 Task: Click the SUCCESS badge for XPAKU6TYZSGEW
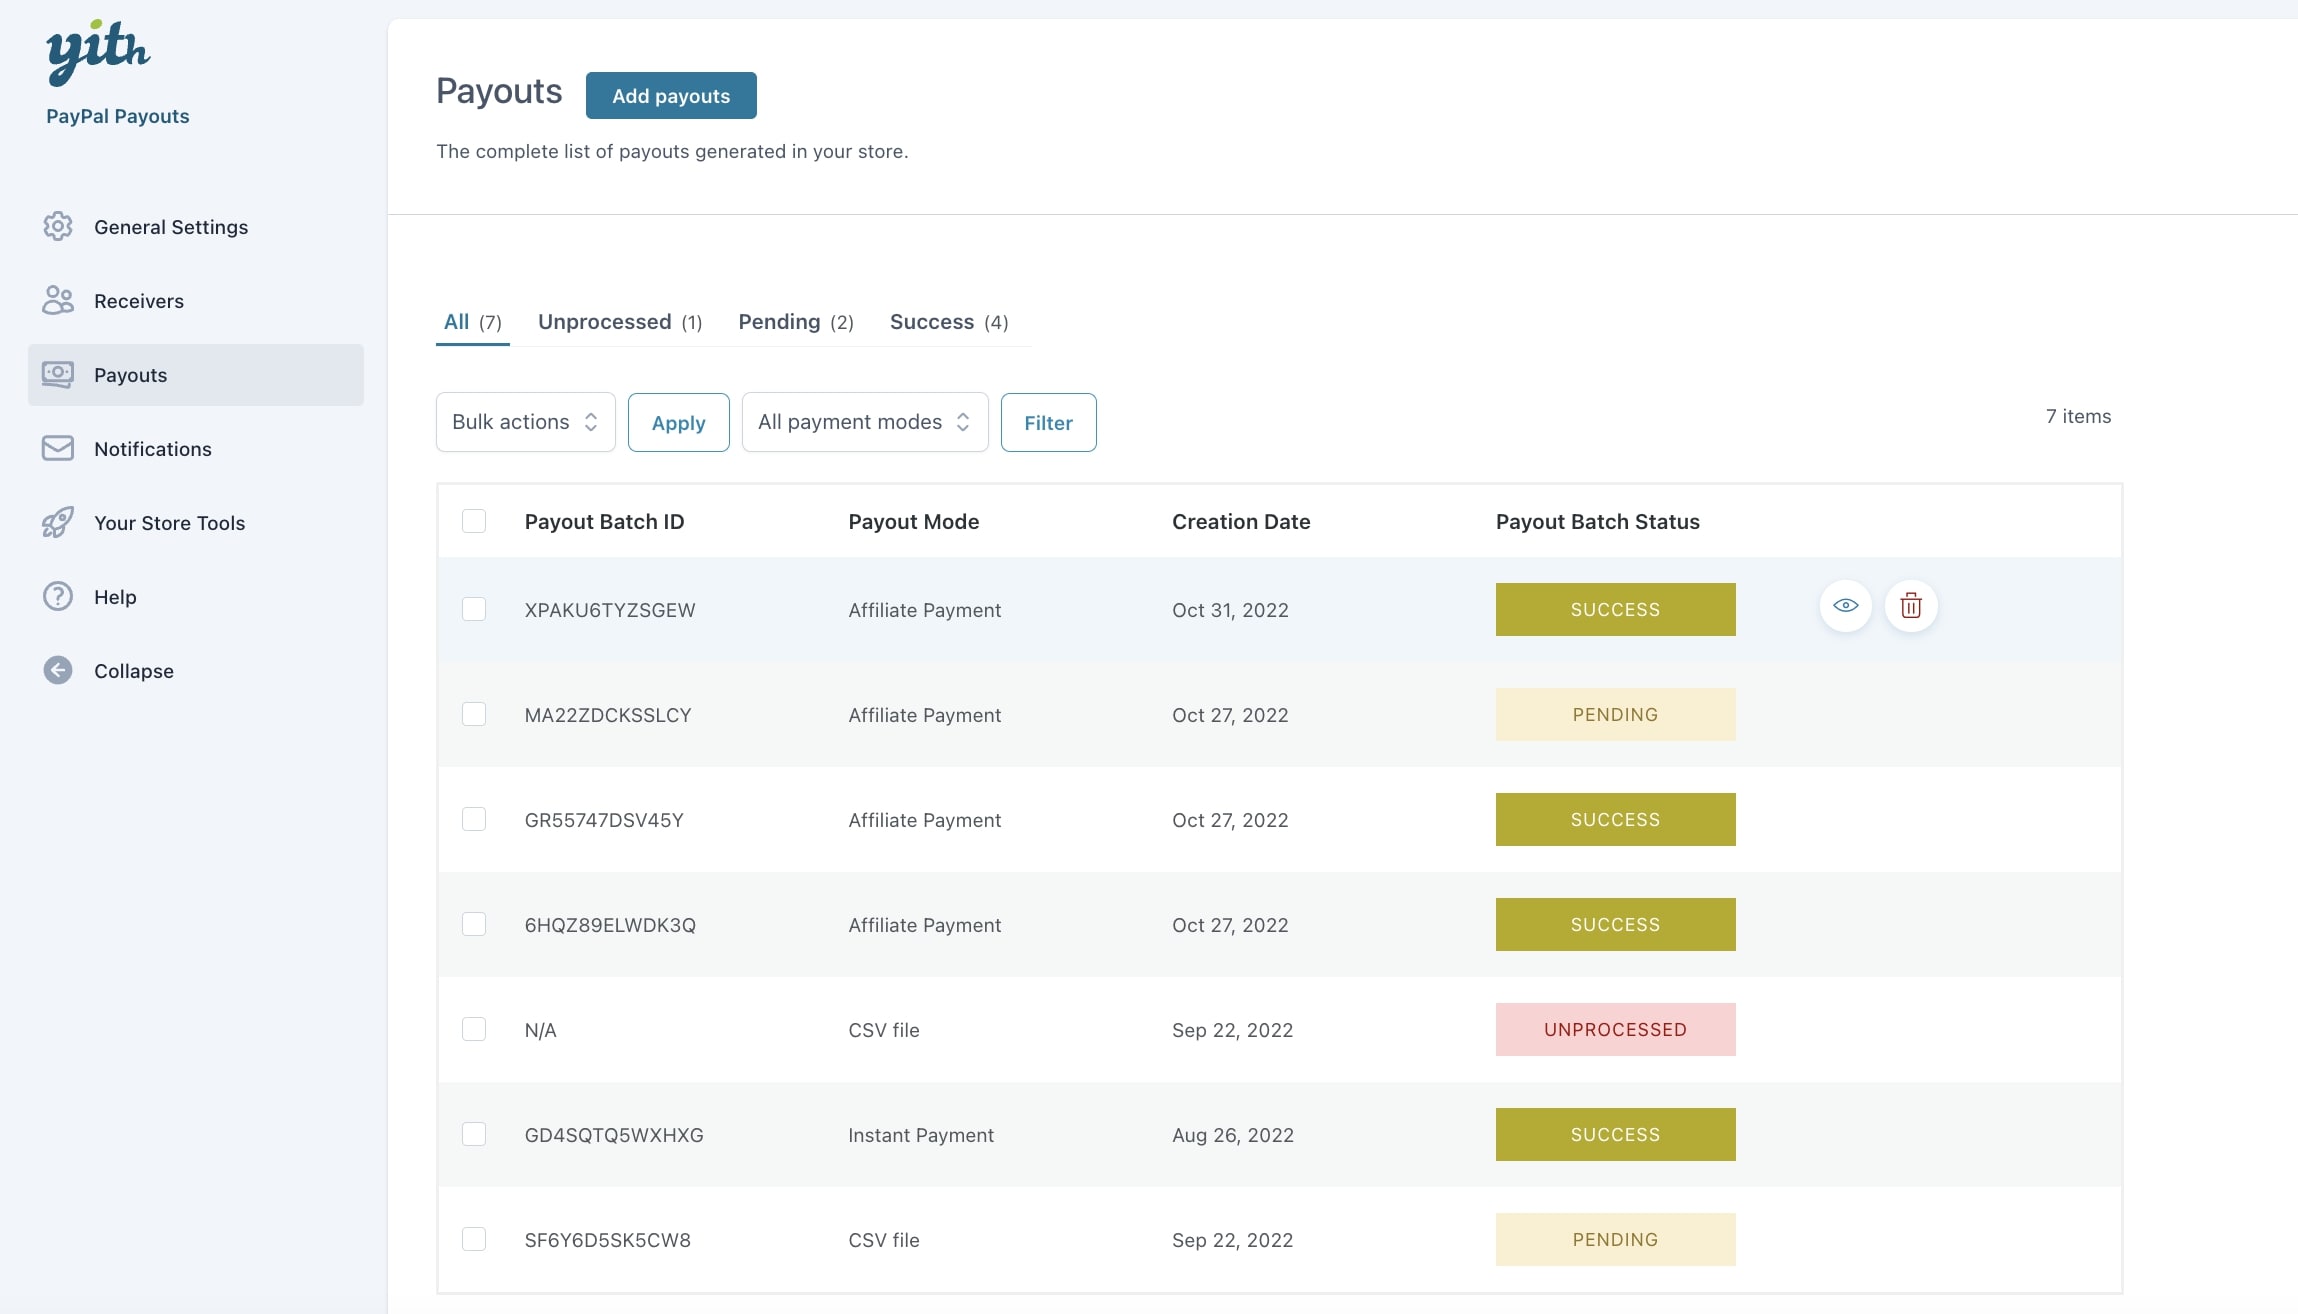point(1615,609)
